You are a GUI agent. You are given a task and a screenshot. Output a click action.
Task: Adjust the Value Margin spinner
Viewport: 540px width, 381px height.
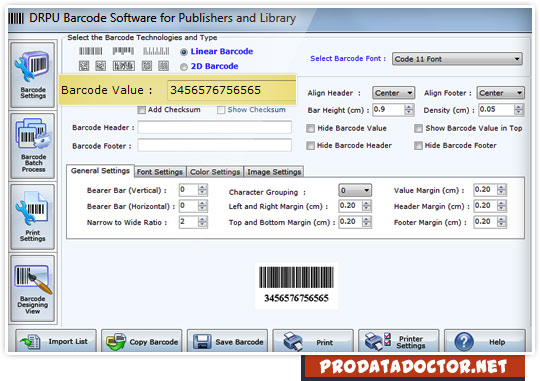(502, 190)
